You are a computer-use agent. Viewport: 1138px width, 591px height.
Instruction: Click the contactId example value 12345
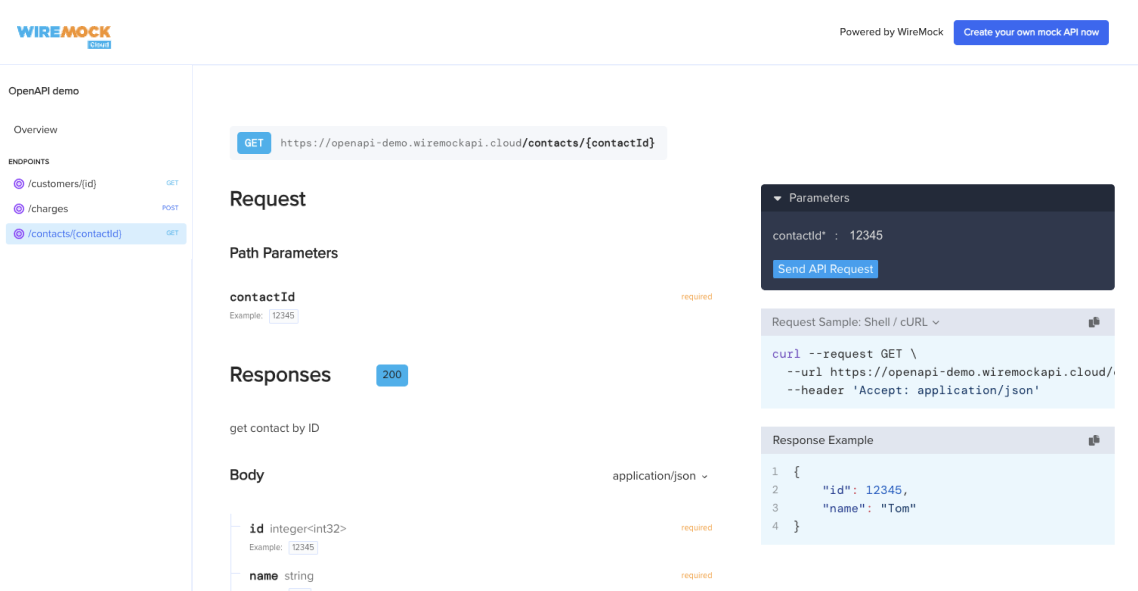coord(283,316)
